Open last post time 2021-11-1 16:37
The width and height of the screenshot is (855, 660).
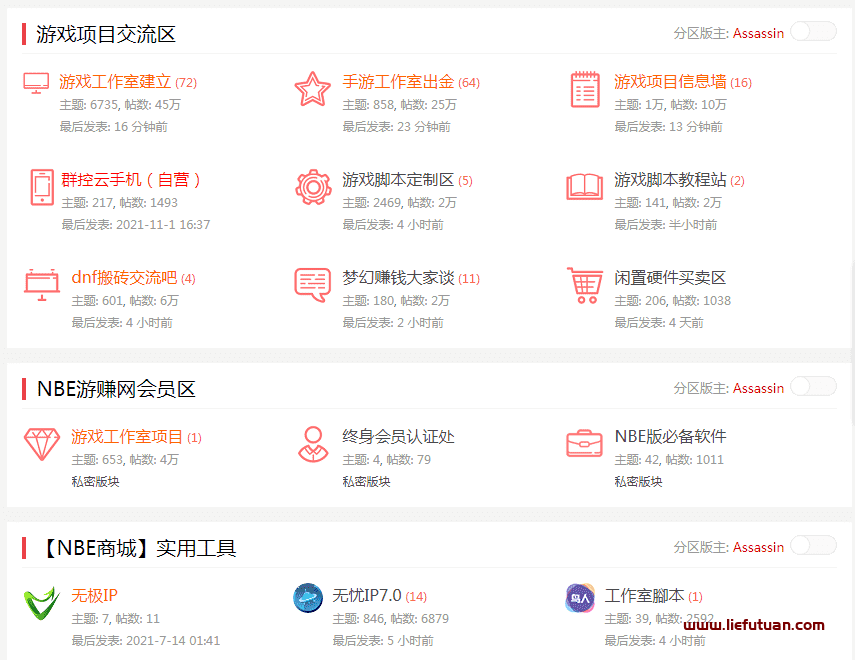click(163, 225)
